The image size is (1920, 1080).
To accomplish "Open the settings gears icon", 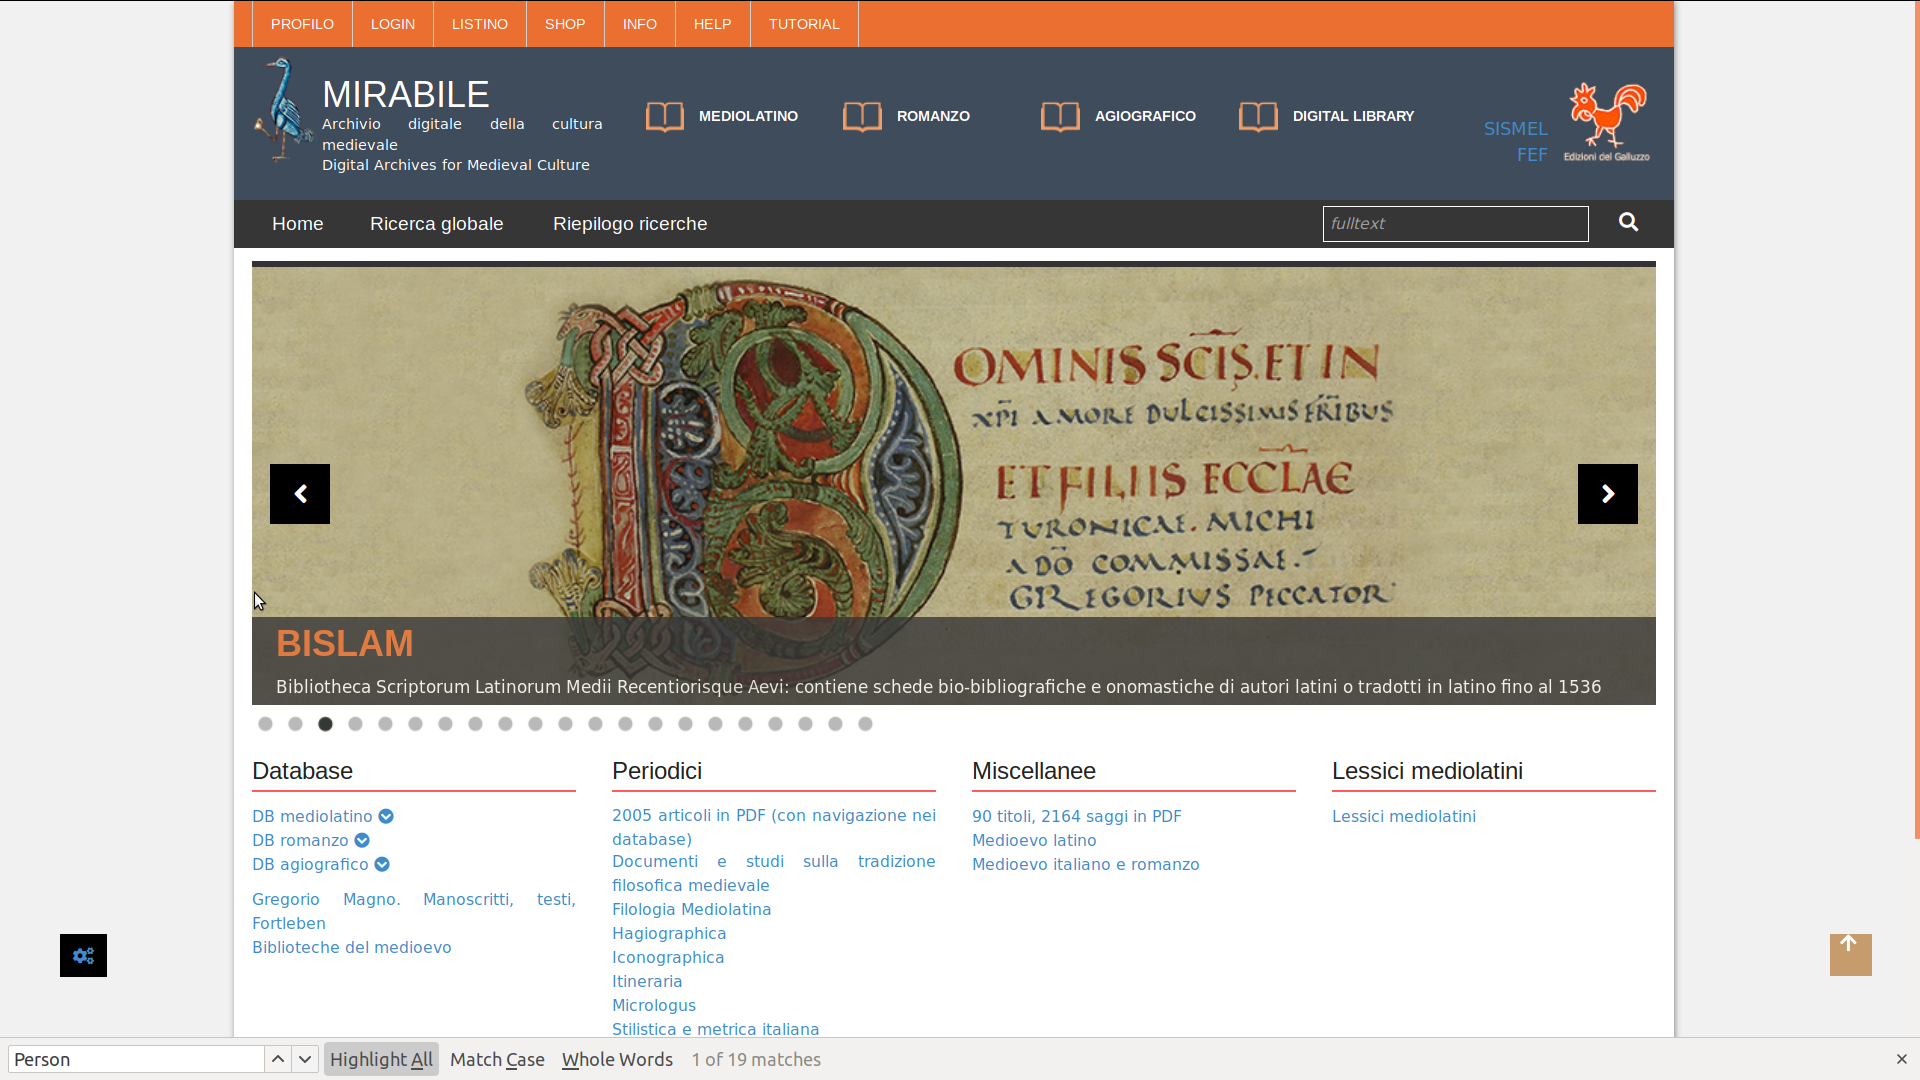I will point(83,956).
